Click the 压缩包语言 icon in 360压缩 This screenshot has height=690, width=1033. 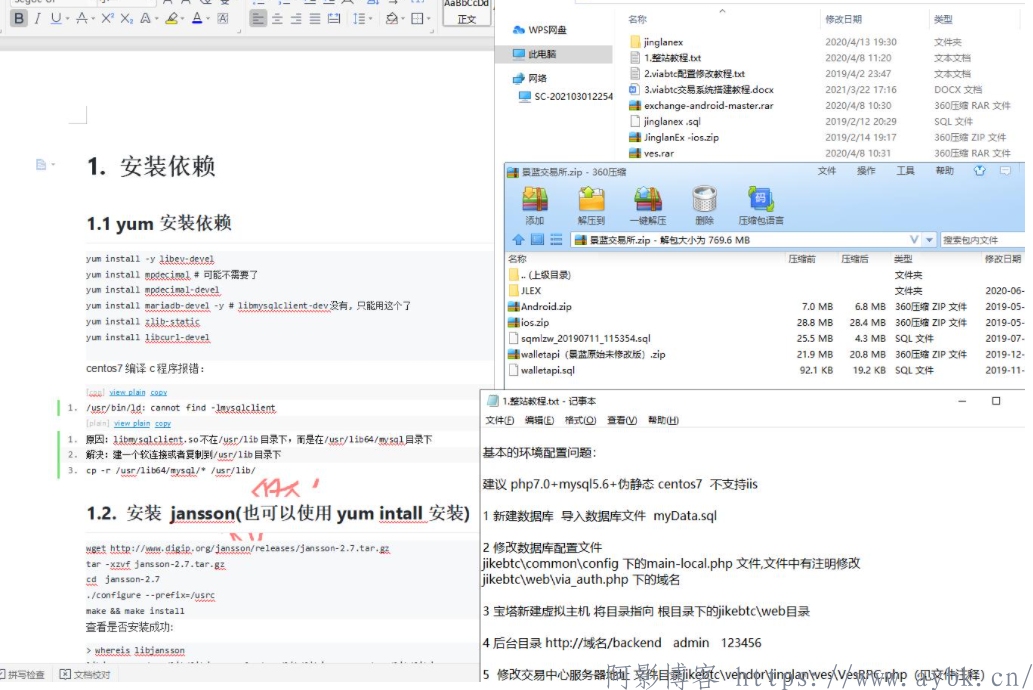(x=761, y=206)
